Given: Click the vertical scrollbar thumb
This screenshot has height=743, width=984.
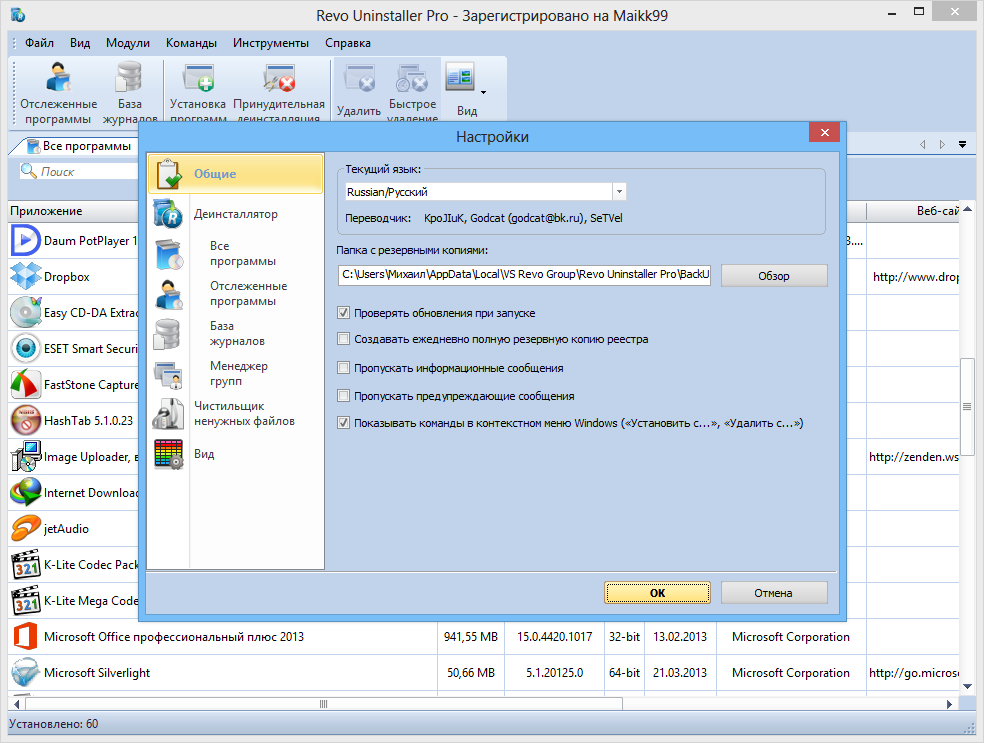Looking at the screenshot, I should (967, 407).
